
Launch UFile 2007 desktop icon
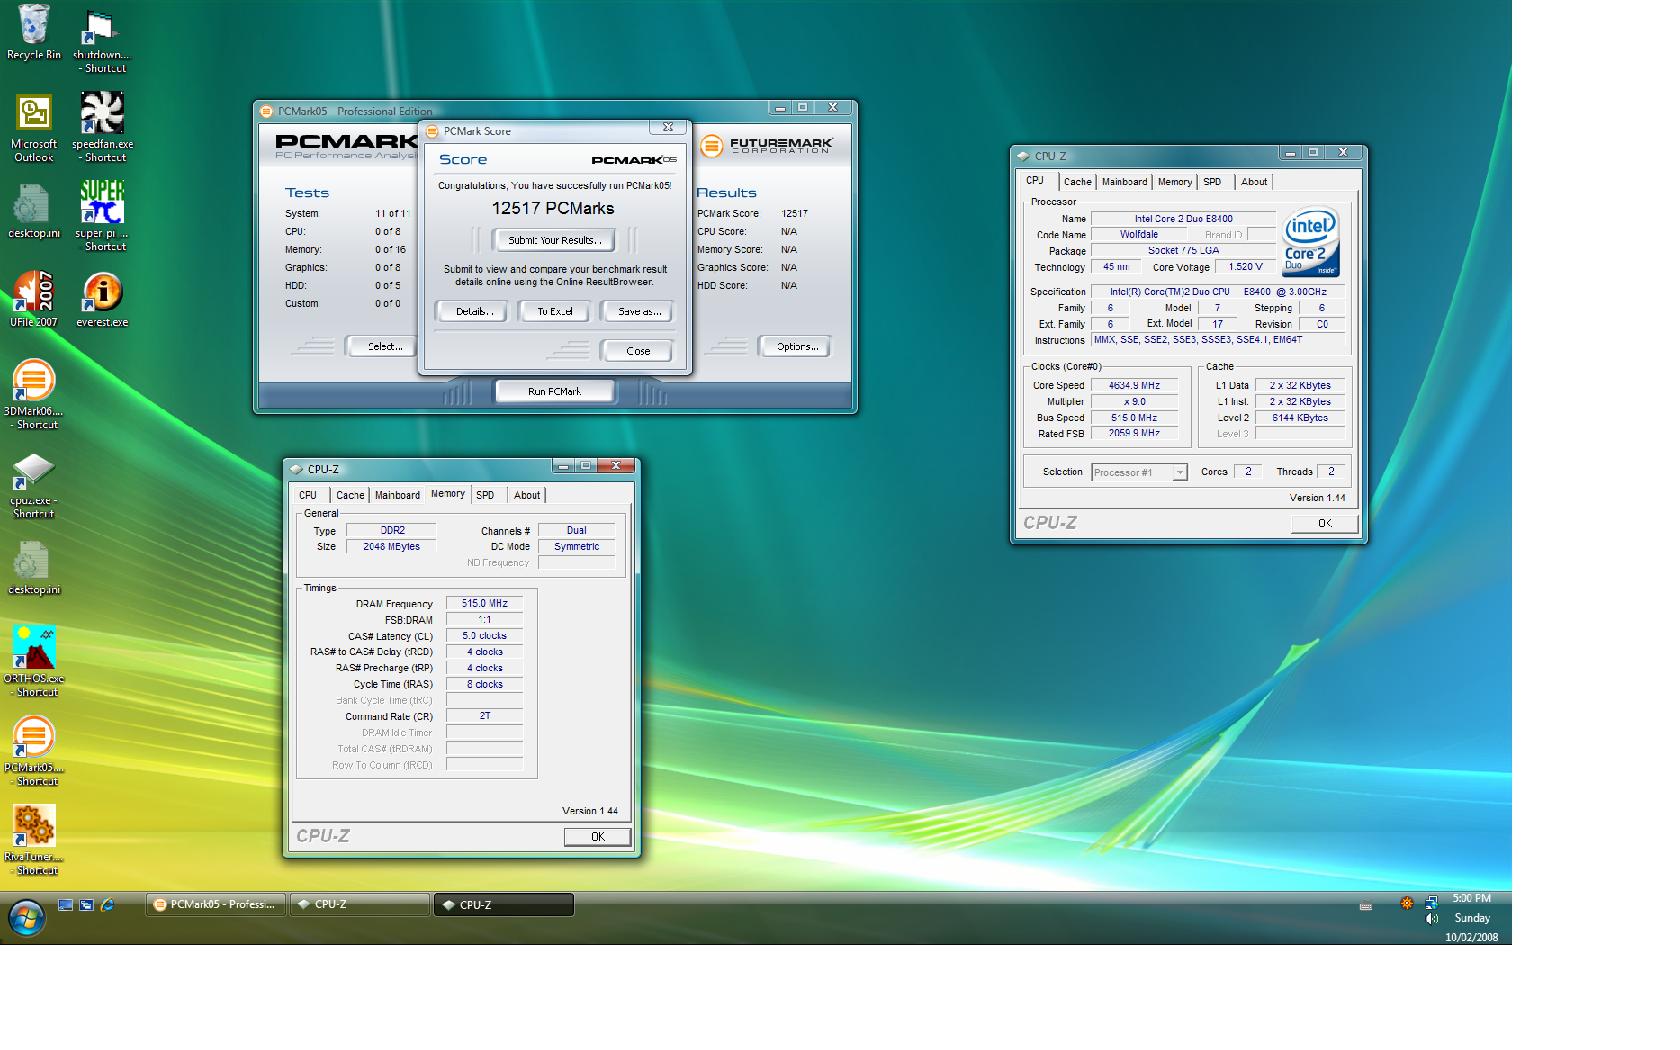(x=34, y=299)
